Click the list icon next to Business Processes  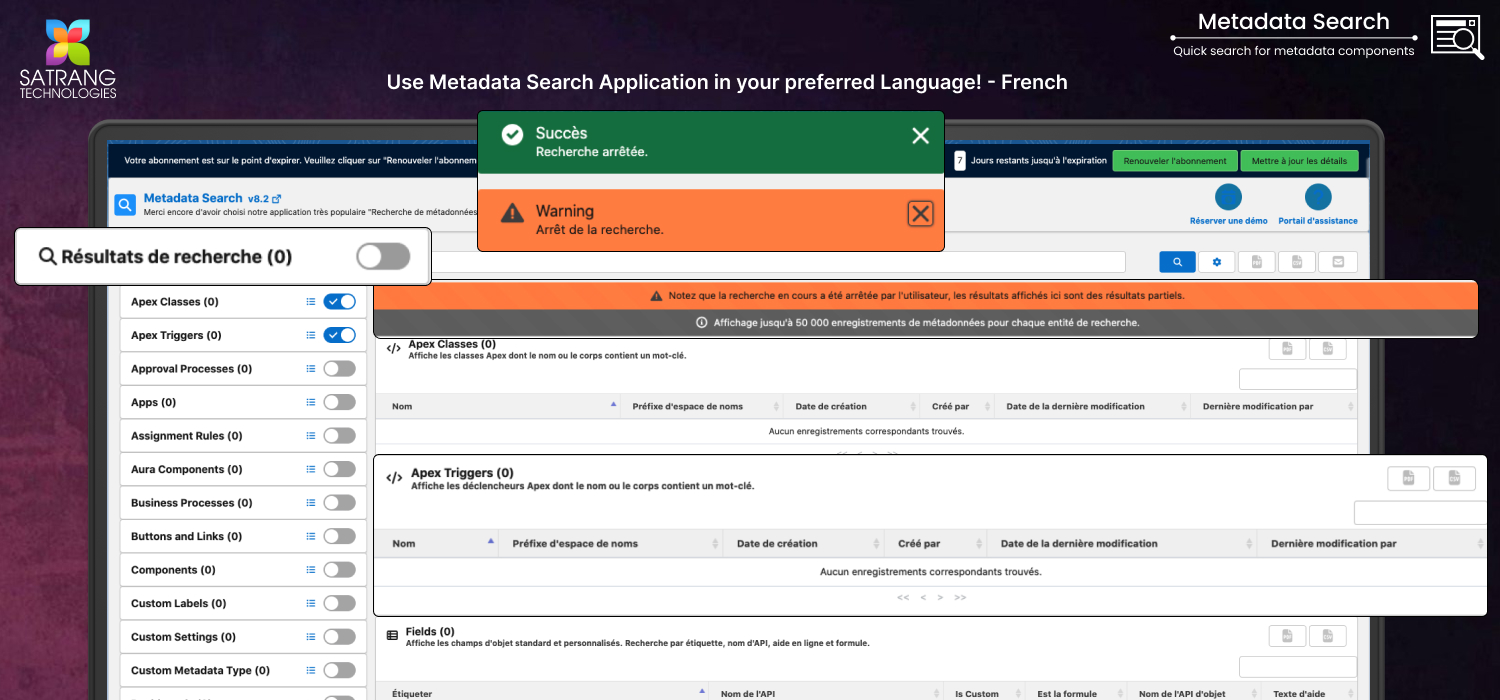[311, 503]
